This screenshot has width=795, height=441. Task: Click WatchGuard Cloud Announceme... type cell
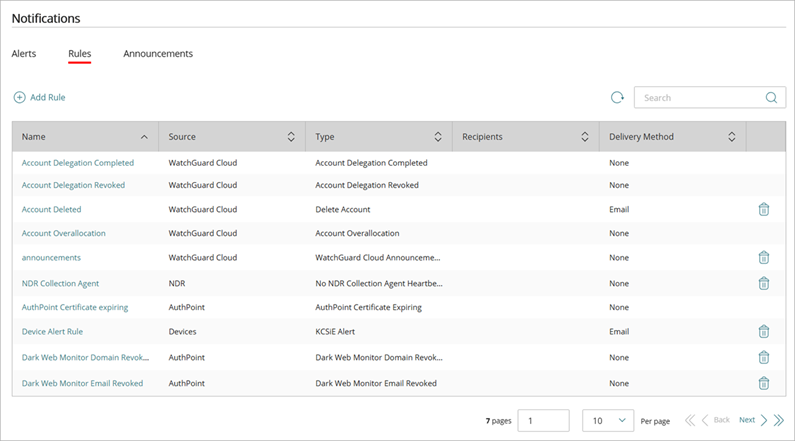pos(378,258)
